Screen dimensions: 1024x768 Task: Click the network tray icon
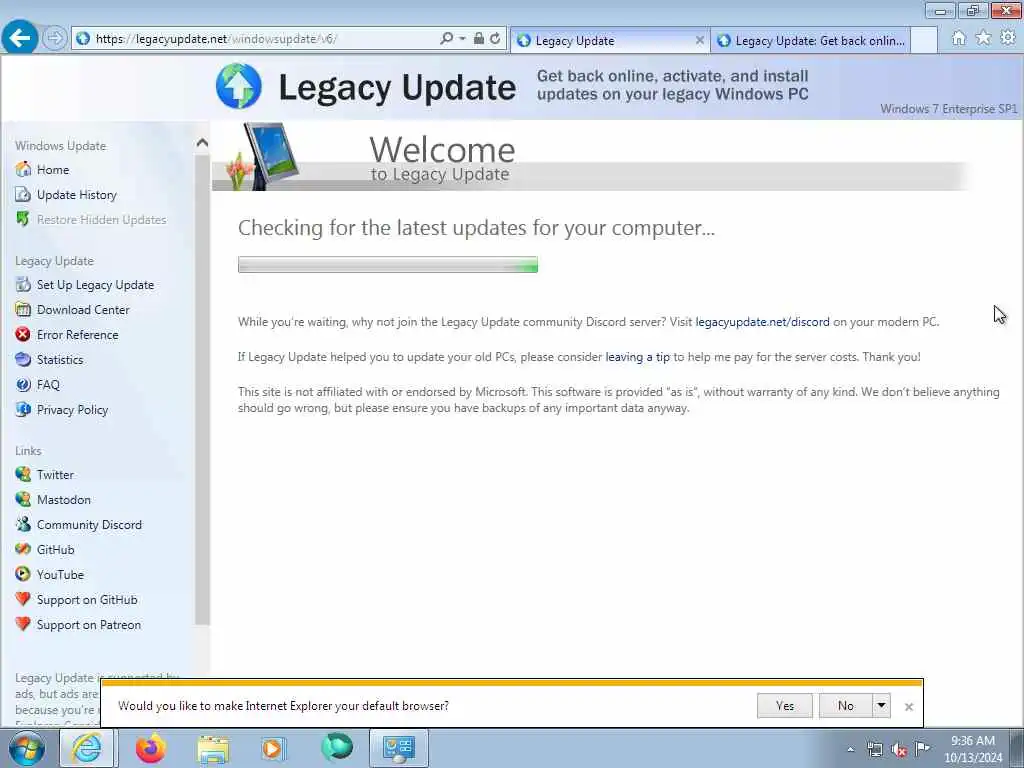pyautogui.click(x=874, y=750)
